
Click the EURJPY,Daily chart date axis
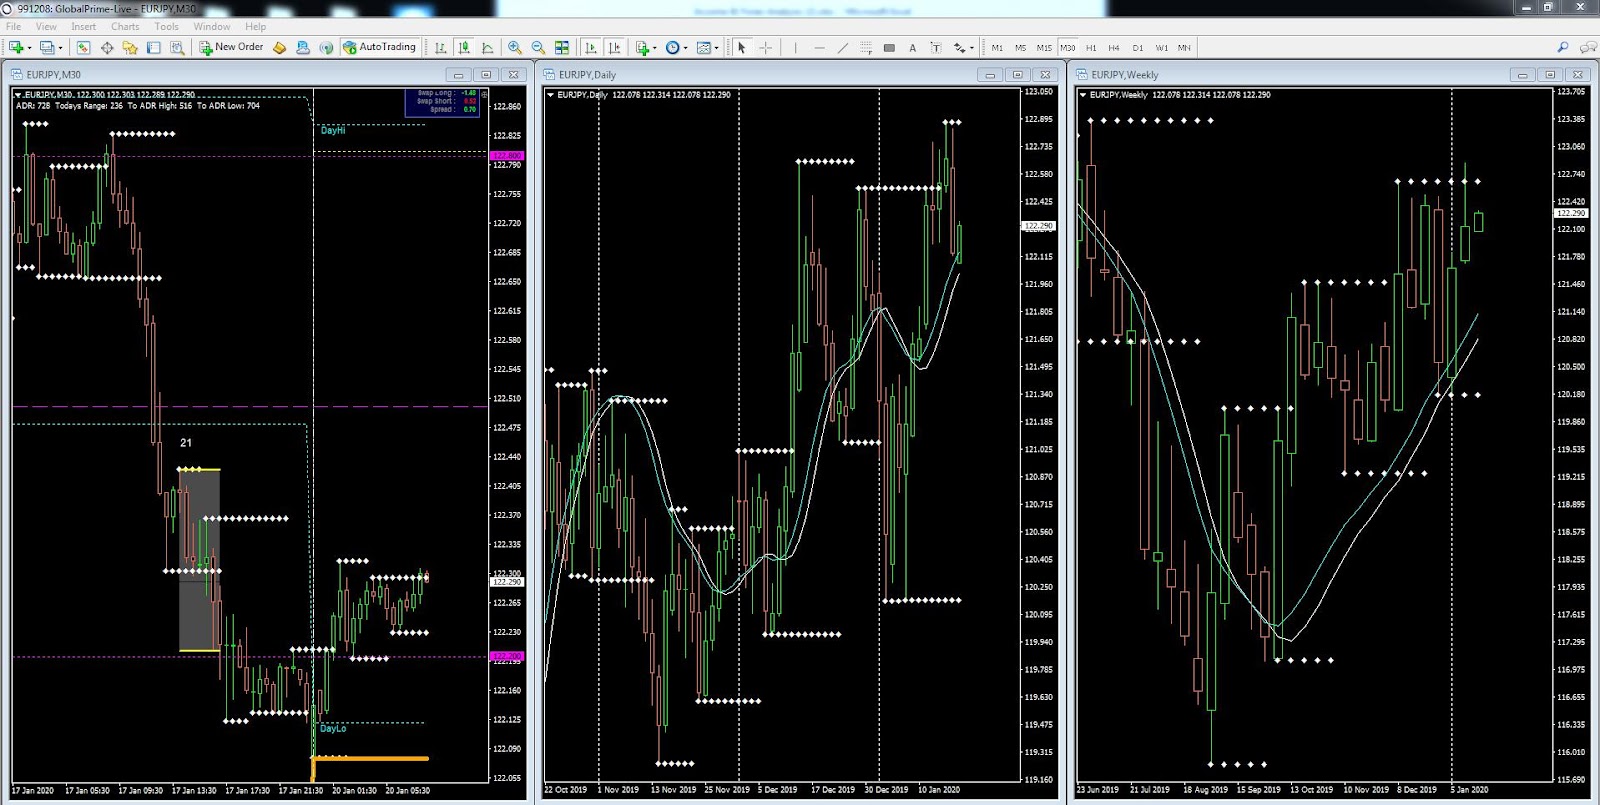point(783,790)
